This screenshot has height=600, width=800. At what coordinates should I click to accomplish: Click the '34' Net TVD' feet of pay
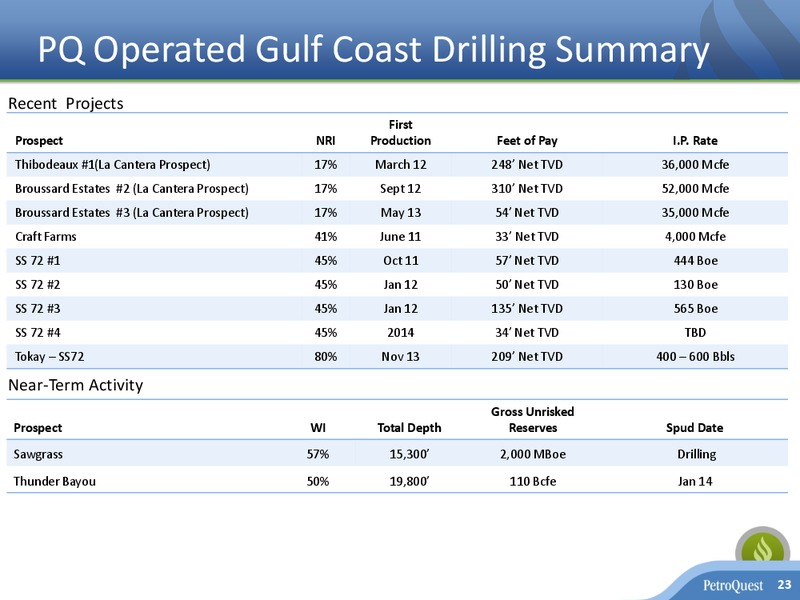click(x=527, y=333)
